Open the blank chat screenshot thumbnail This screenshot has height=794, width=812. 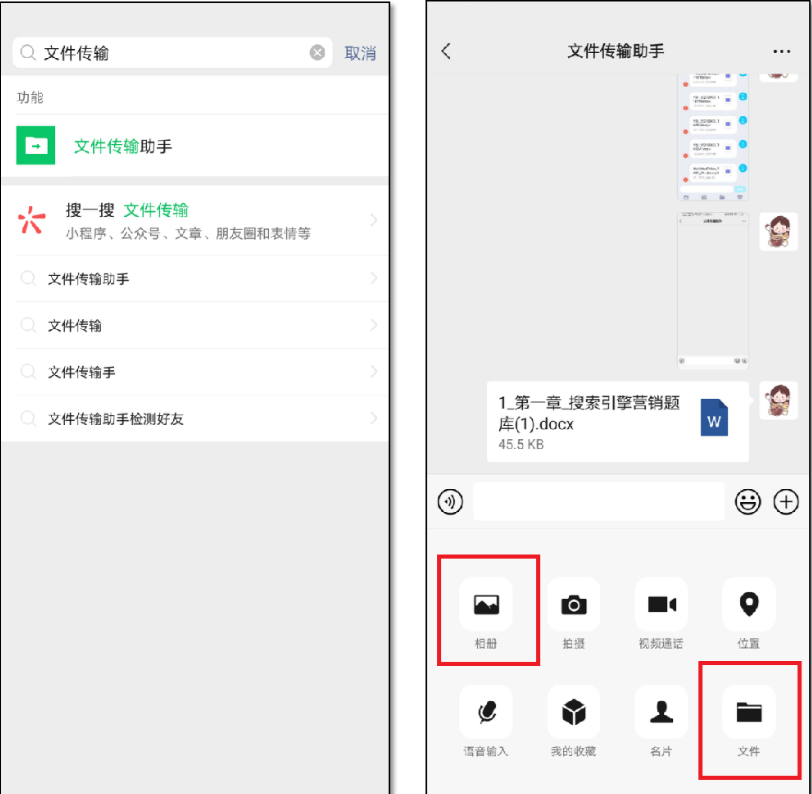[x=713, y=290]
